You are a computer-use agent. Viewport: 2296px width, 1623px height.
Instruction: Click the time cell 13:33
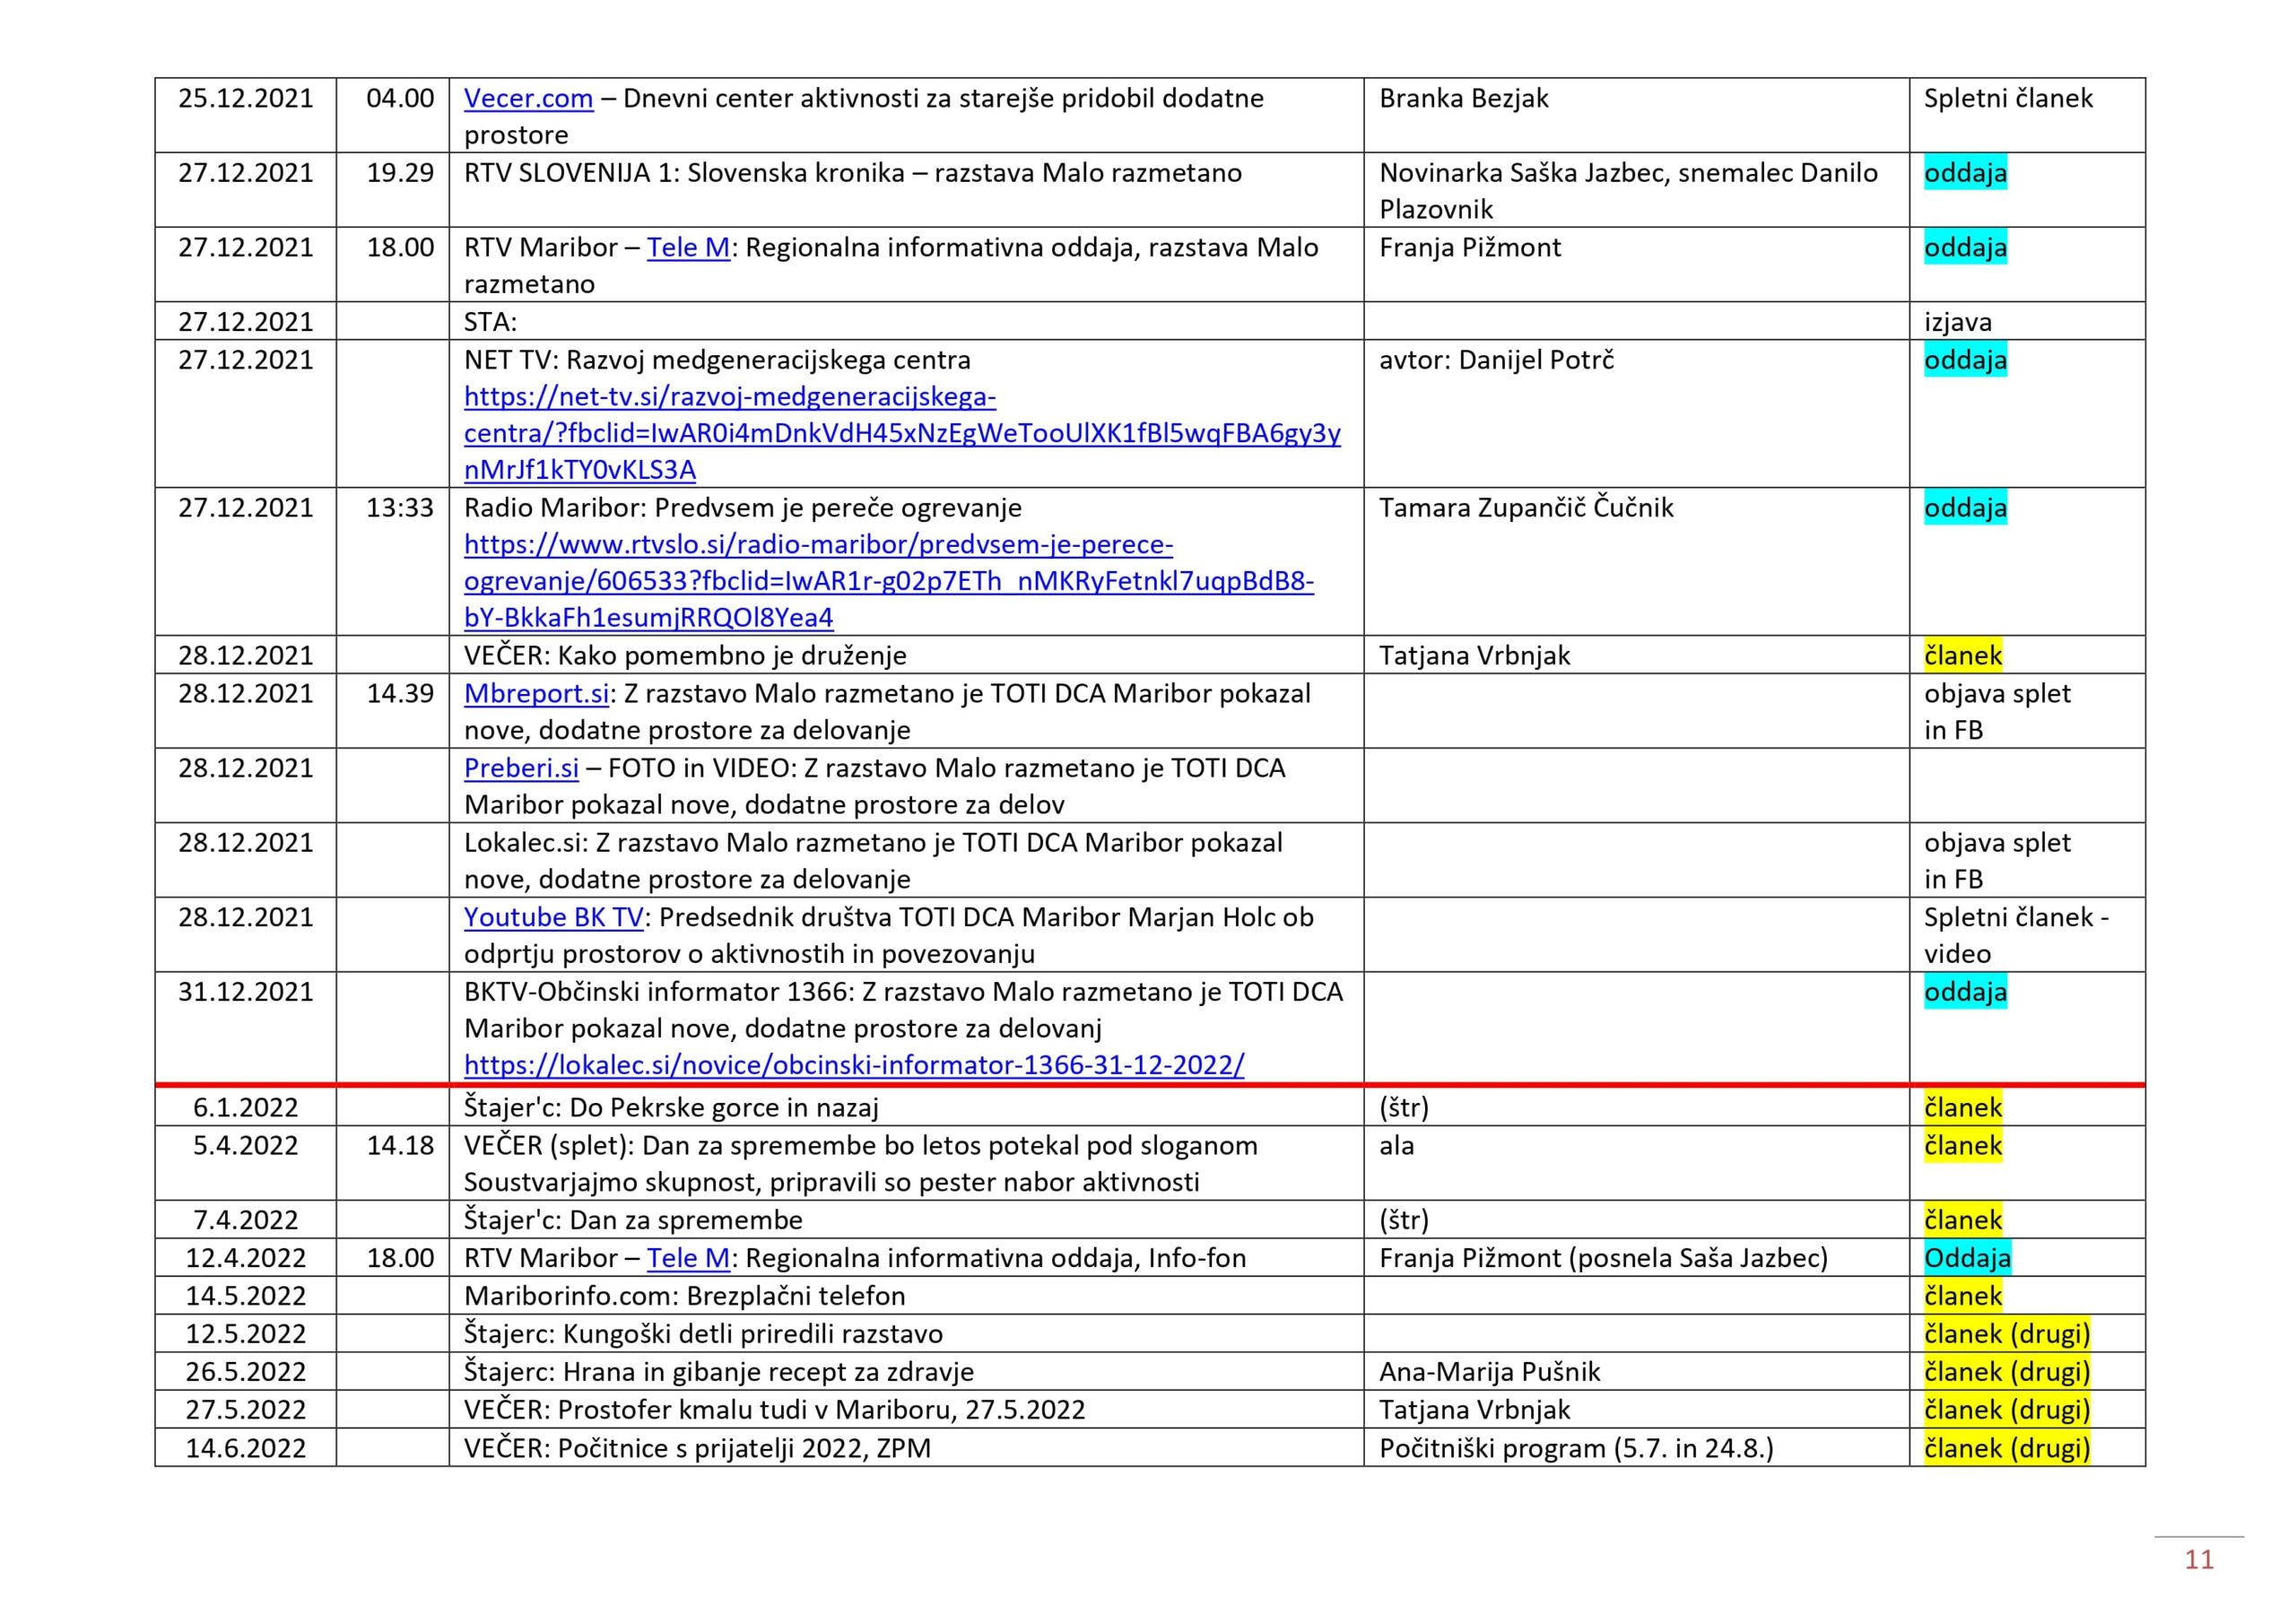coord(399,507)
